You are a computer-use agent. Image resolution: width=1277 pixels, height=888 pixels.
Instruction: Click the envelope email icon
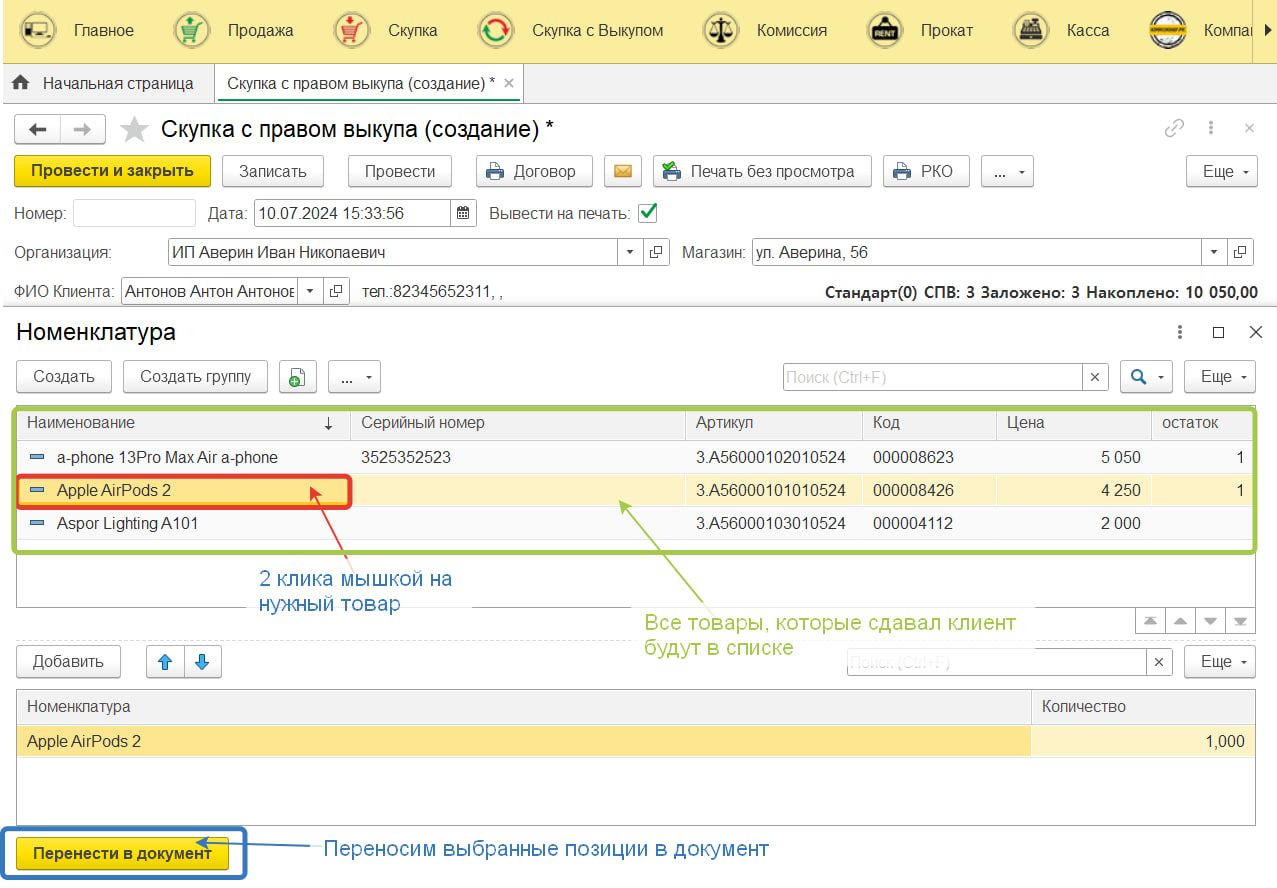622,171
